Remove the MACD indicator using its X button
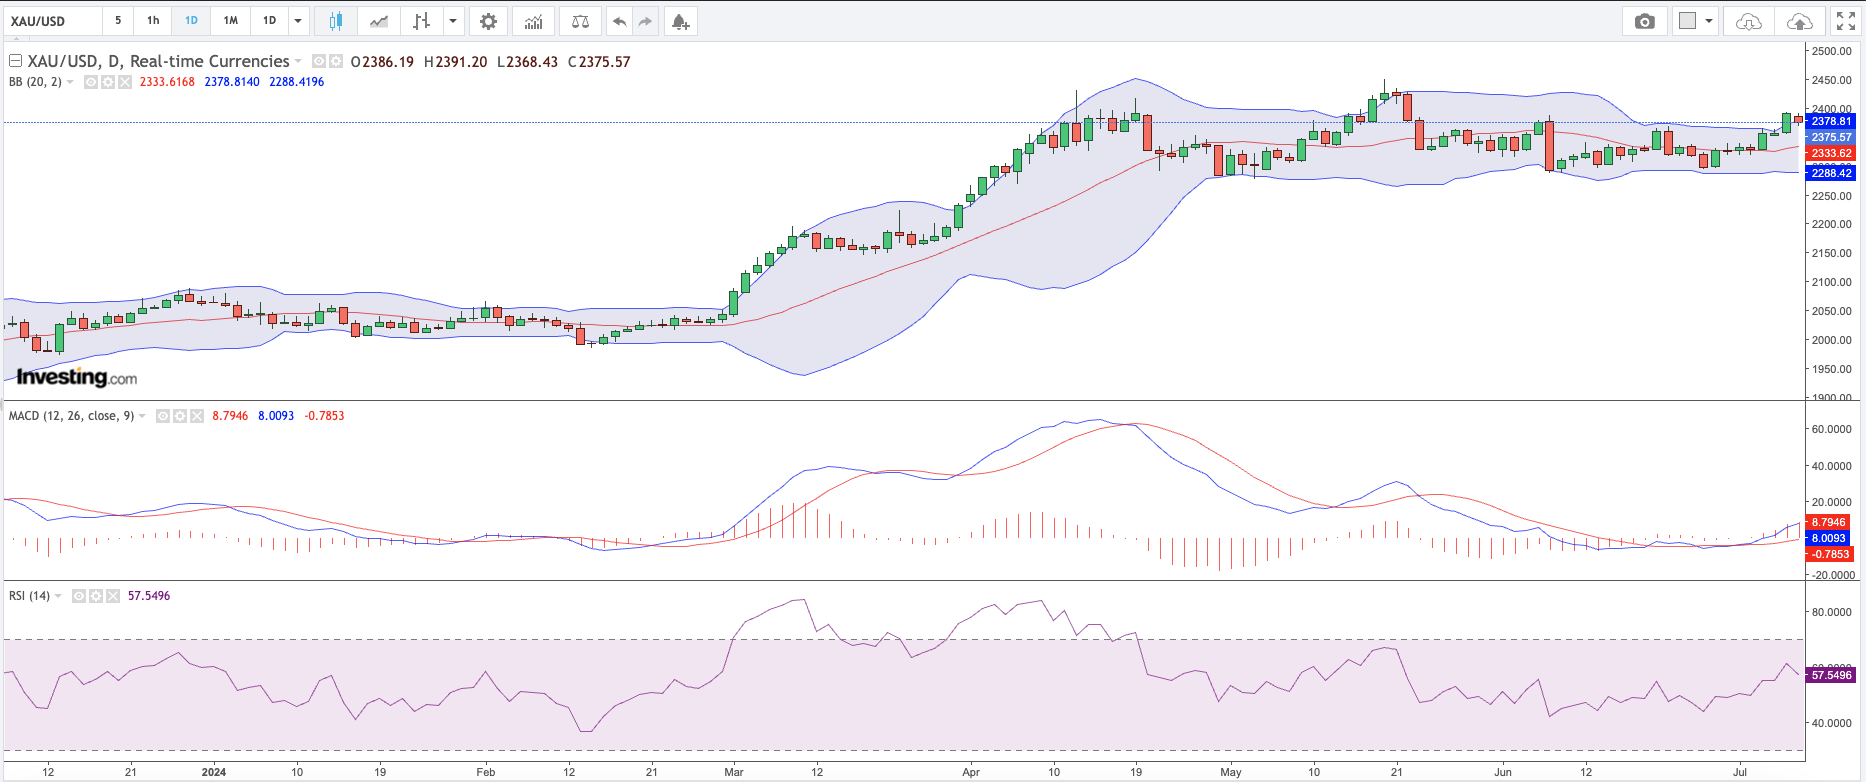1866x782 pixels. [197, 416]
